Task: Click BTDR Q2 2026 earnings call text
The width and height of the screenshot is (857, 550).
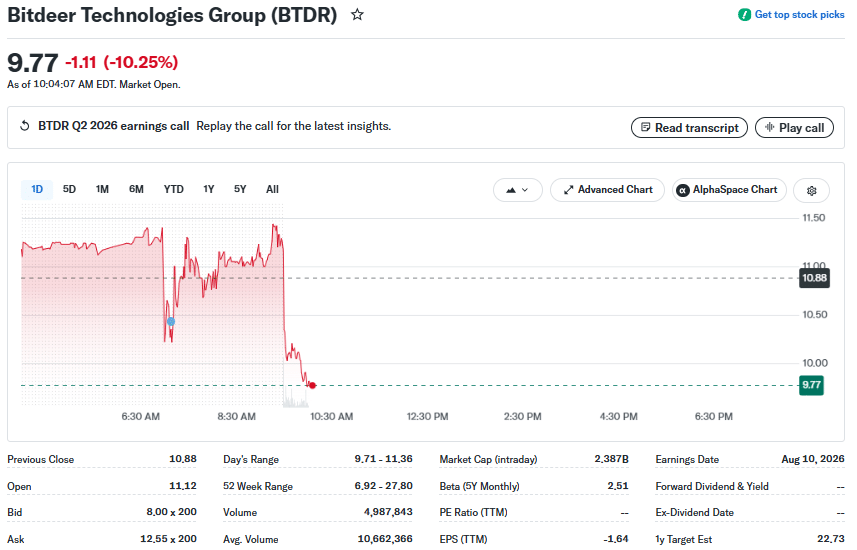Action: 114,126
